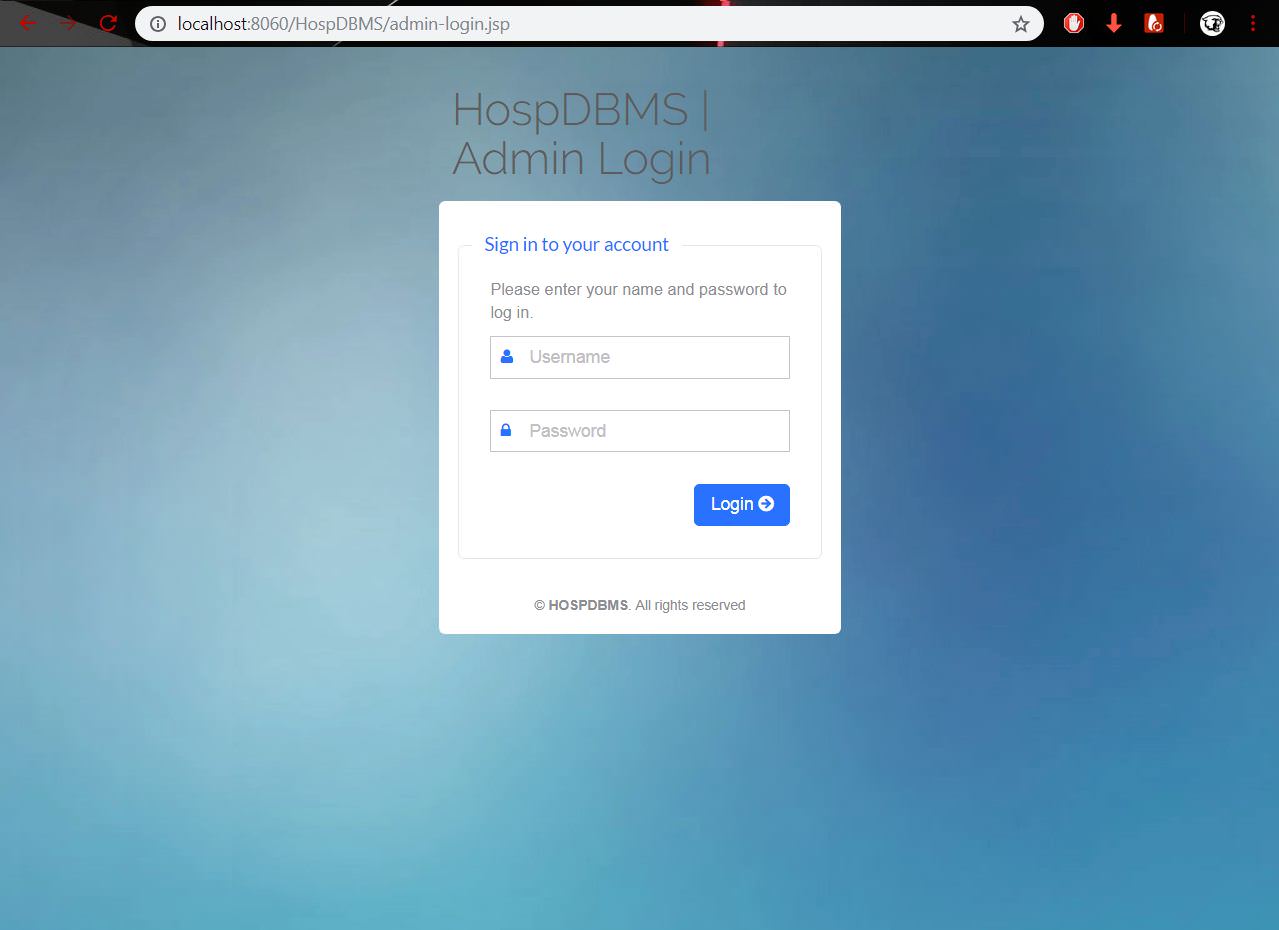The height and width of the screenshot is (930, 1279).
Task: View site information icon in address bar
Action: tap(157, 24)
